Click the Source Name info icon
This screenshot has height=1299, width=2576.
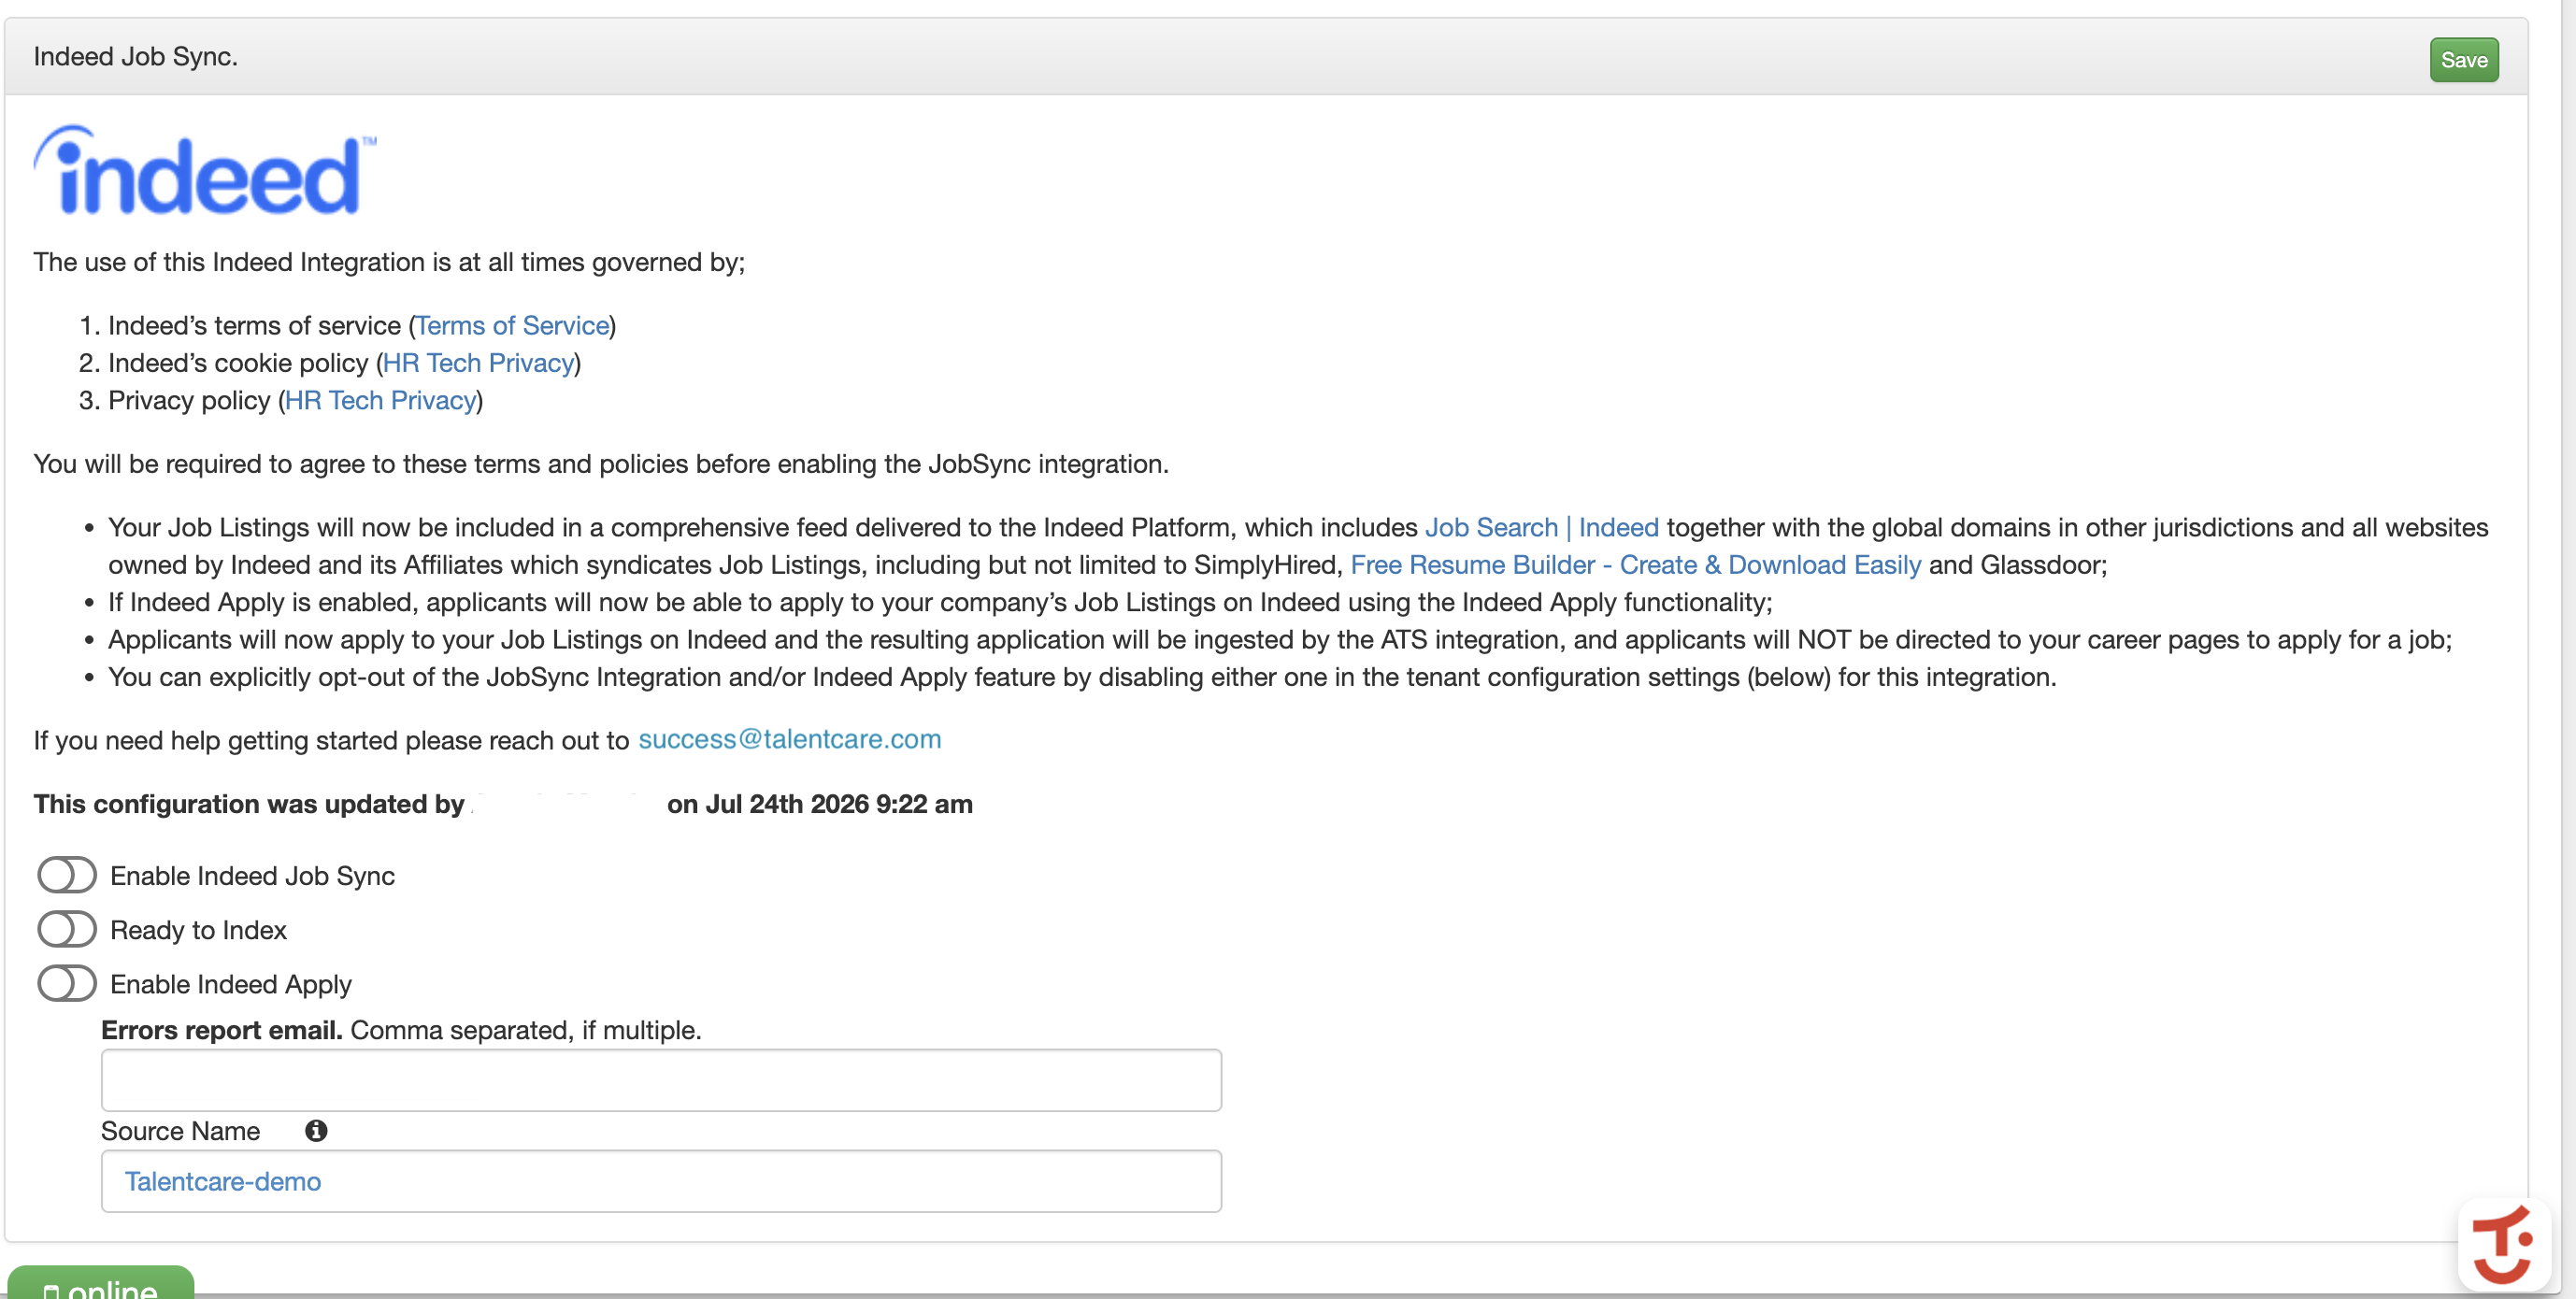tap(316, 1130)
